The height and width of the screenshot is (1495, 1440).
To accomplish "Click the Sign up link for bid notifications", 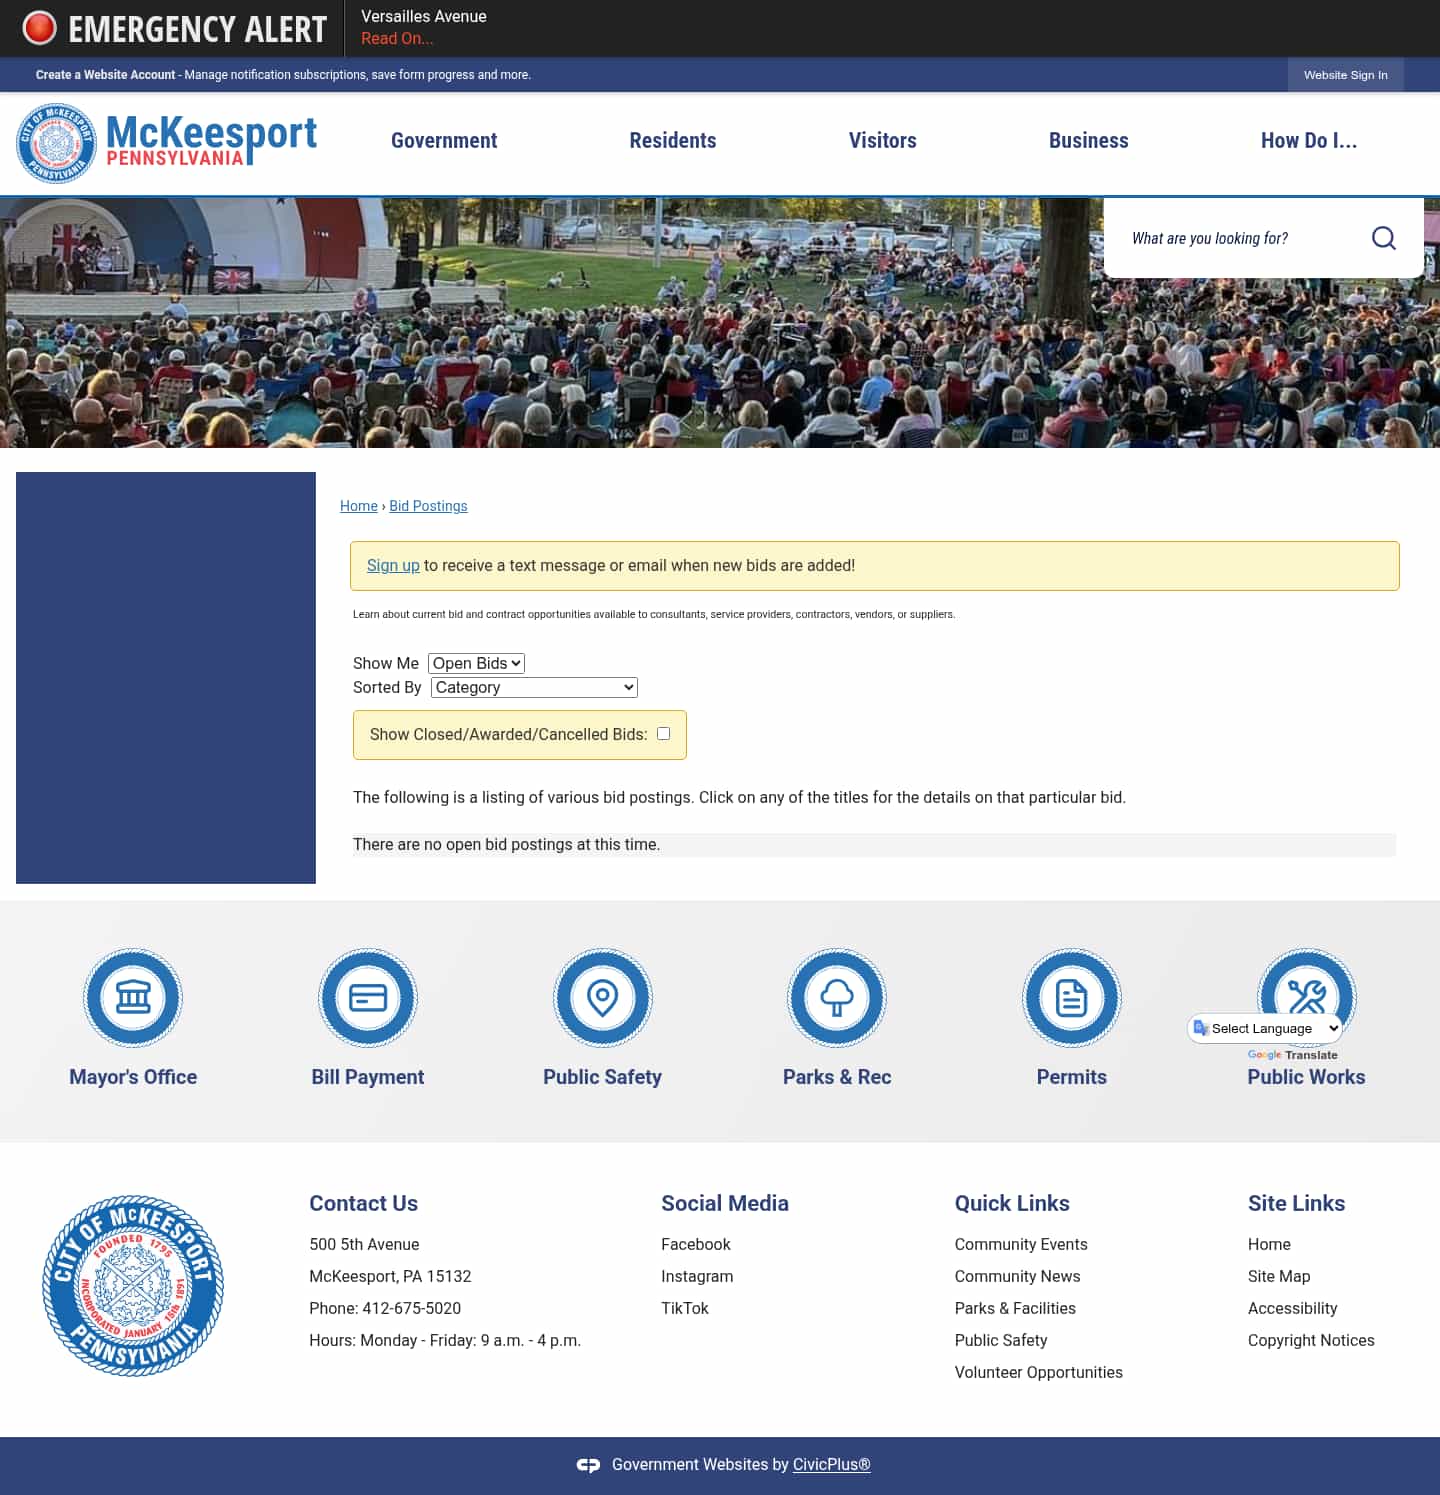I will click(393, 565).
